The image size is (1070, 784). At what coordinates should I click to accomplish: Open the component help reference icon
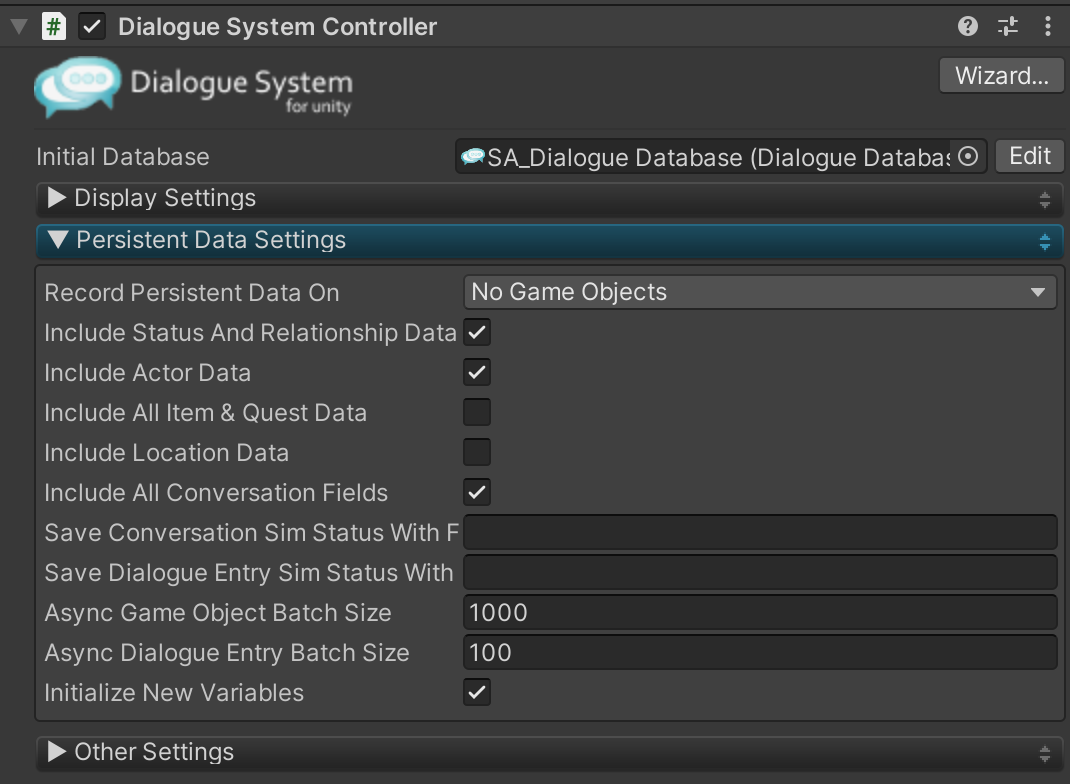[x=967, y=27]
